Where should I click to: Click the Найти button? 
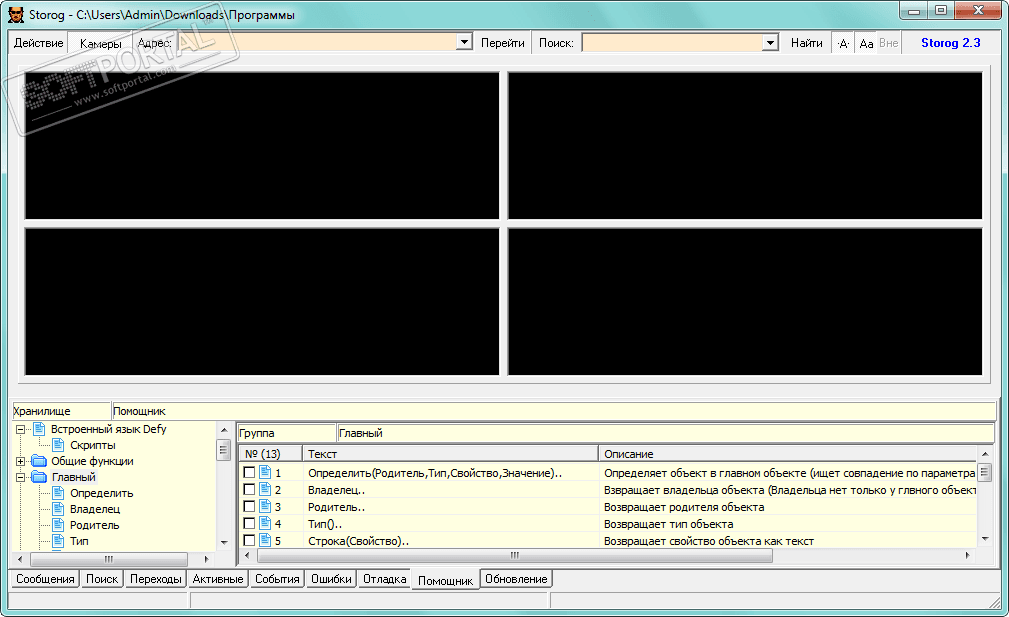pyautogui.click(x=806, y=43)
